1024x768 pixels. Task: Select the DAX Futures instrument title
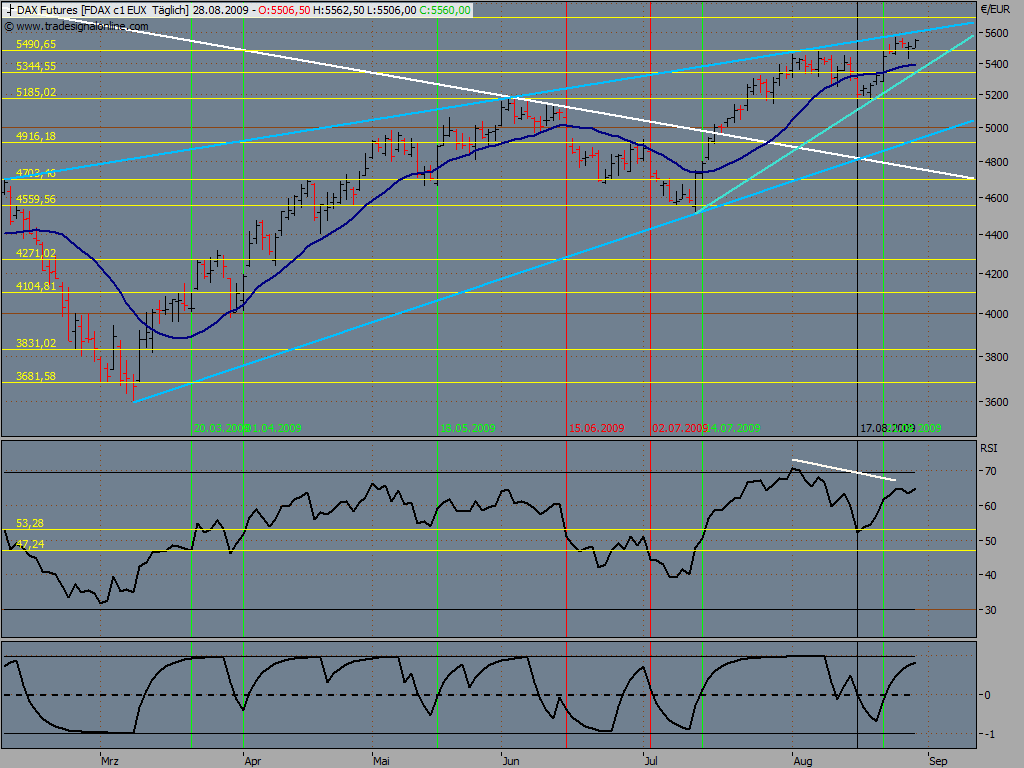point(47,10)
